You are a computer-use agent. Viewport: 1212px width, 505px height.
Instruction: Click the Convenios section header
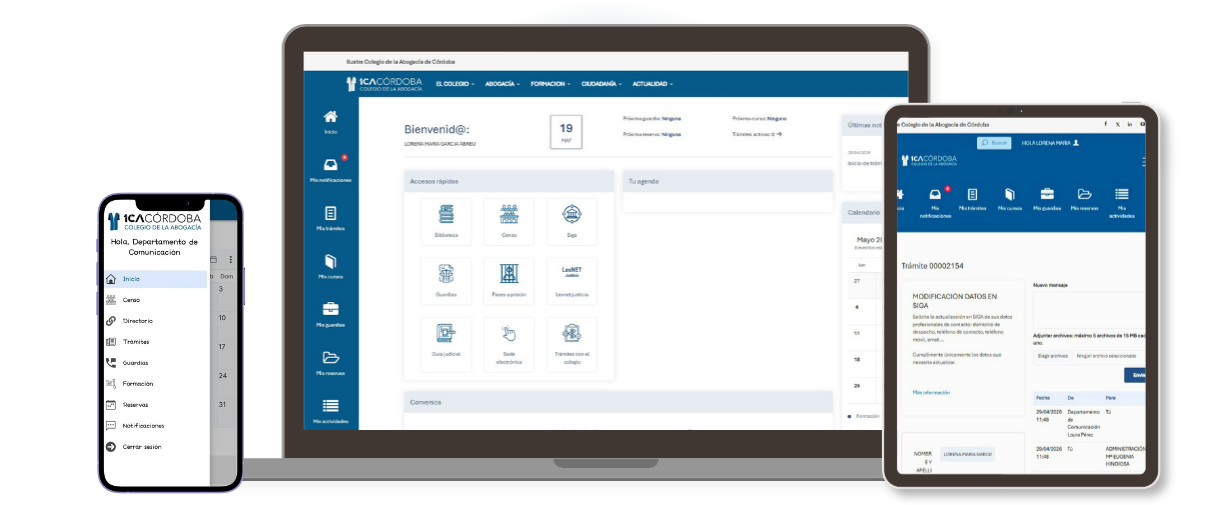coord(618,402)
